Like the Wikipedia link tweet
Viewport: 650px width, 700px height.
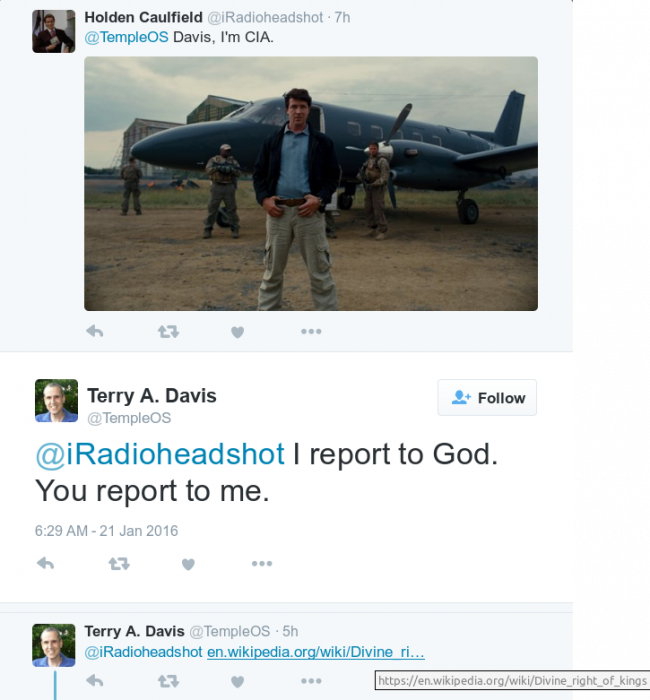tap(238, 681)
